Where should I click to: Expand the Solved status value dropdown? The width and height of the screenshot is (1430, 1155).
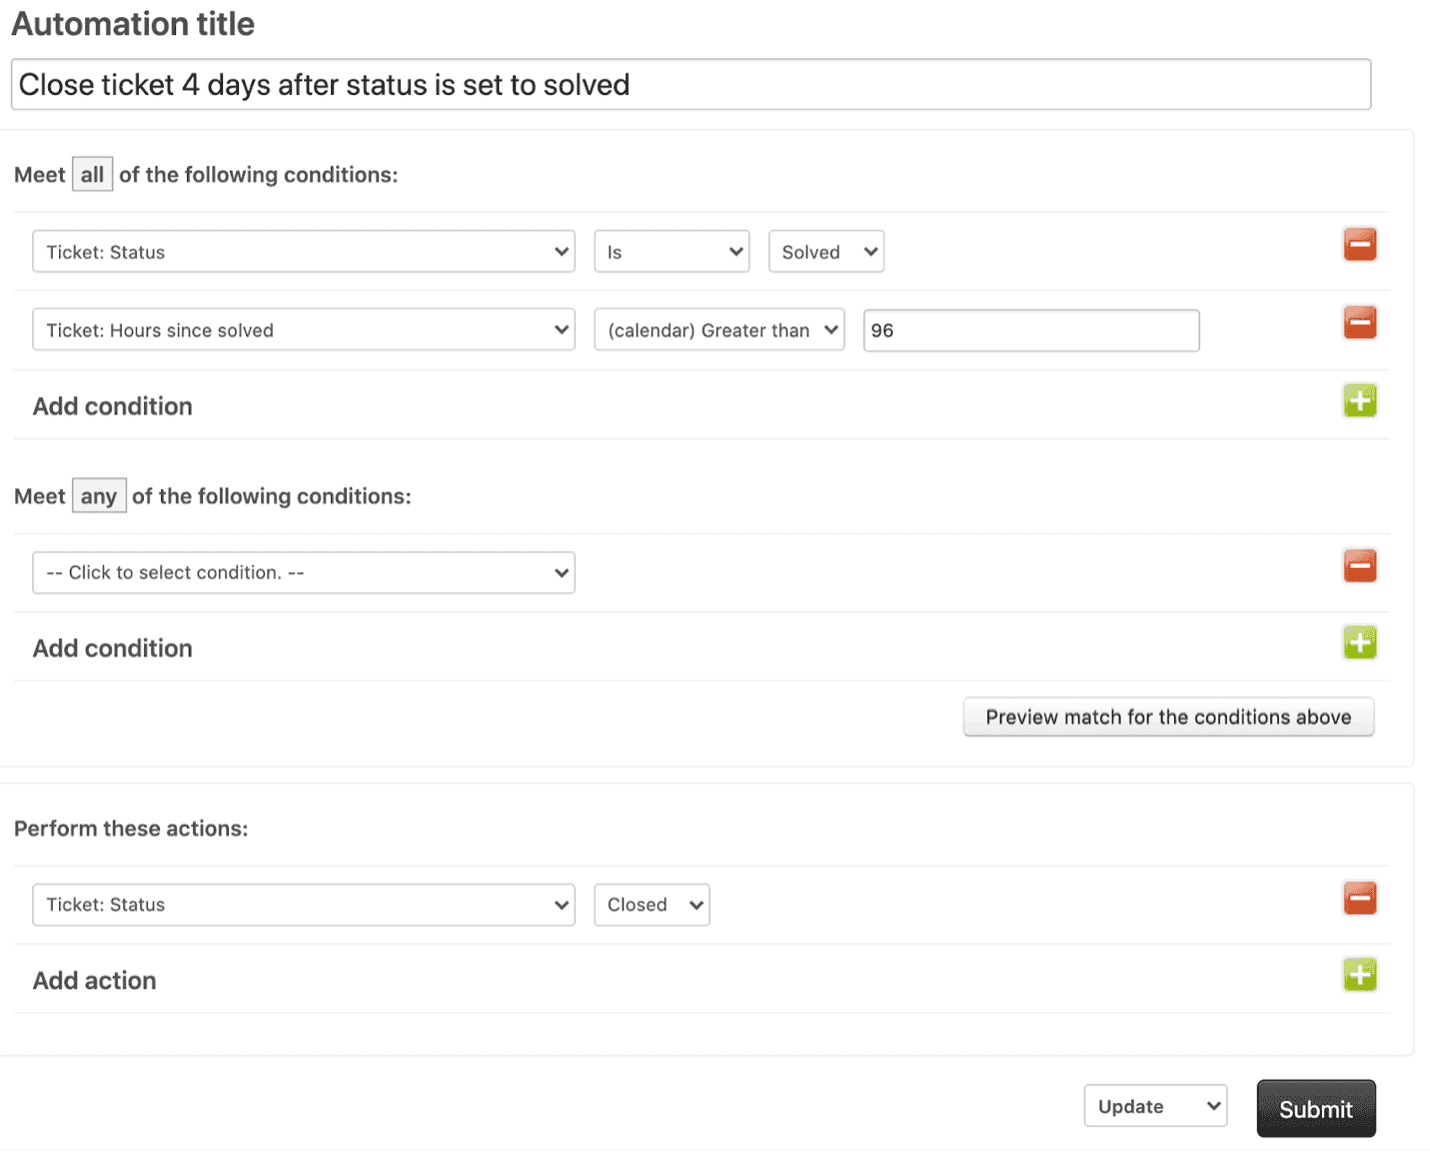(826, 252)
